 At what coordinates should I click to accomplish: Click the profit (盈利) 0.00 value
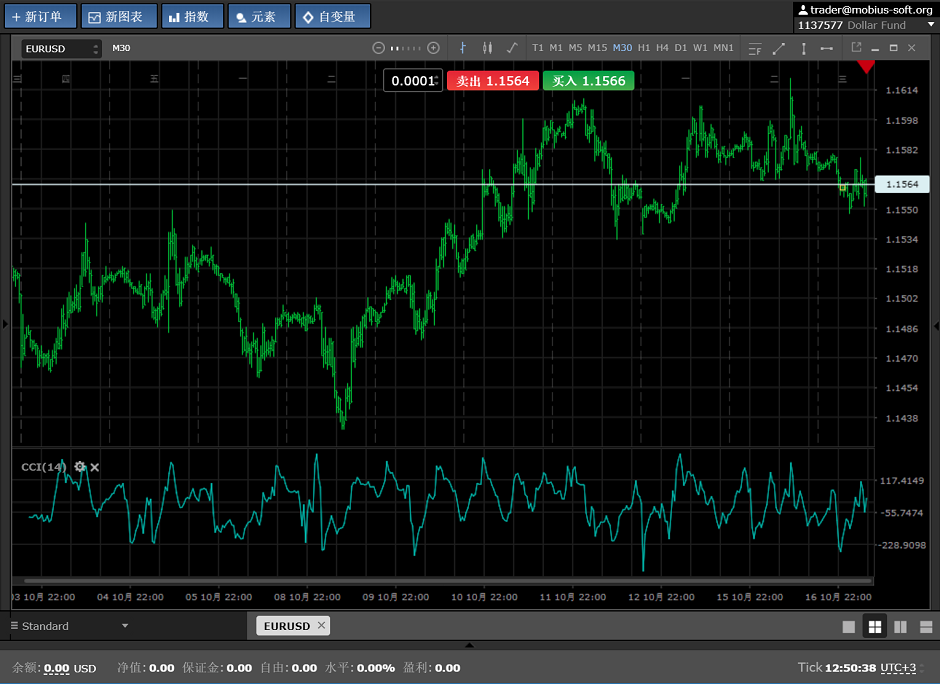pos(447,668)
